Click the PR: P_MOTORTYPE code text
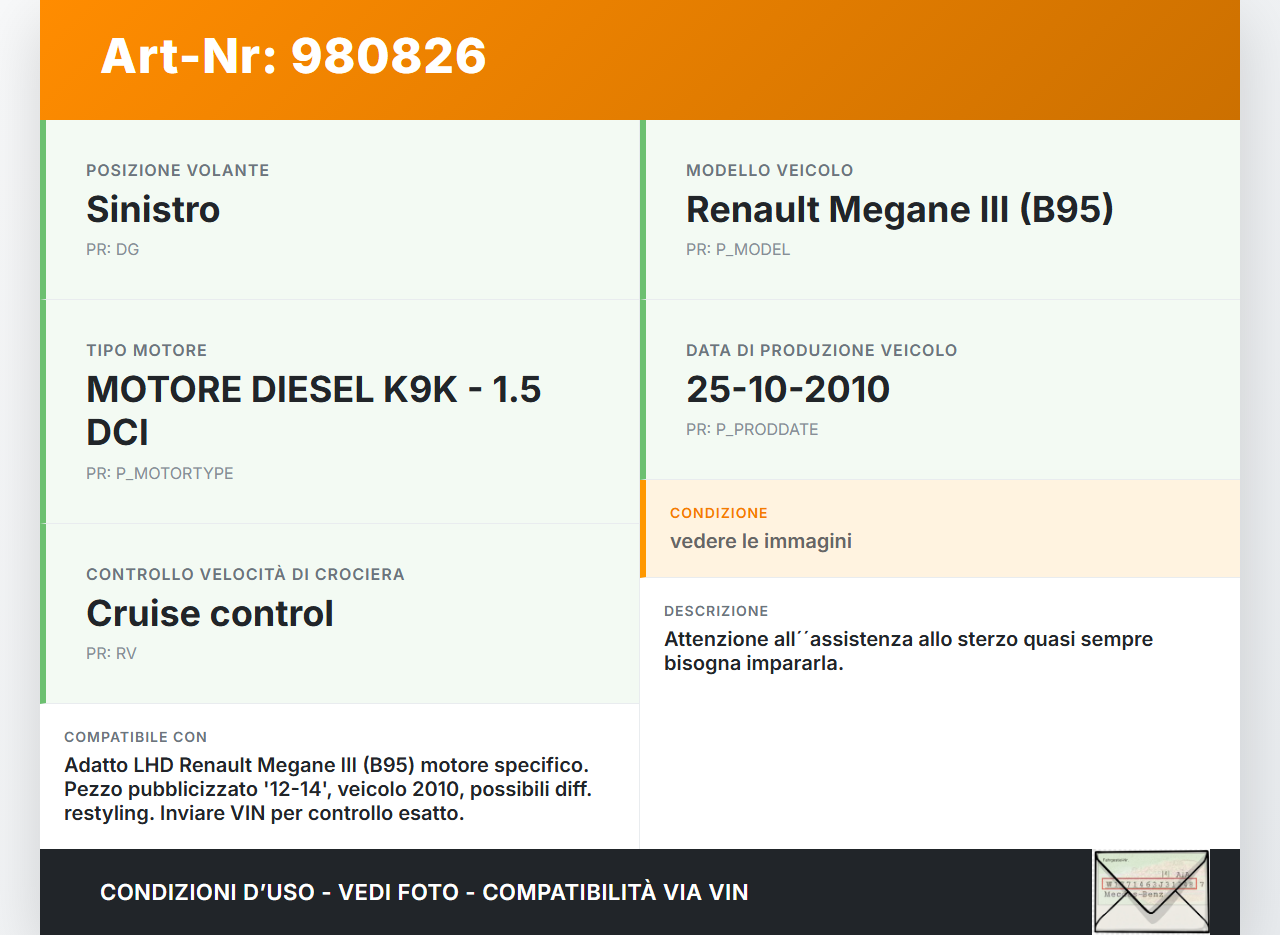The width and height of the screenshot is (1280, 935). tap(159, 473)
